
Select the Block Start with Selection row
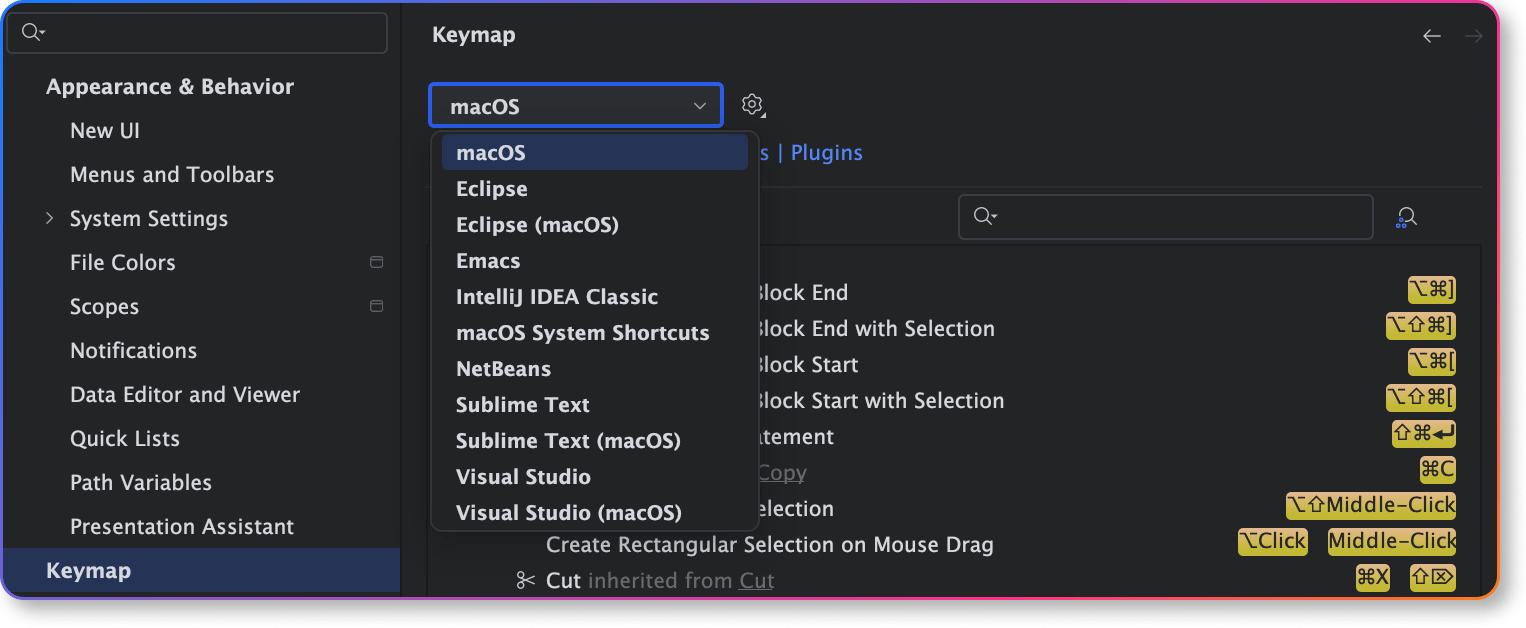pyautogui.click(x=956, y=401)
